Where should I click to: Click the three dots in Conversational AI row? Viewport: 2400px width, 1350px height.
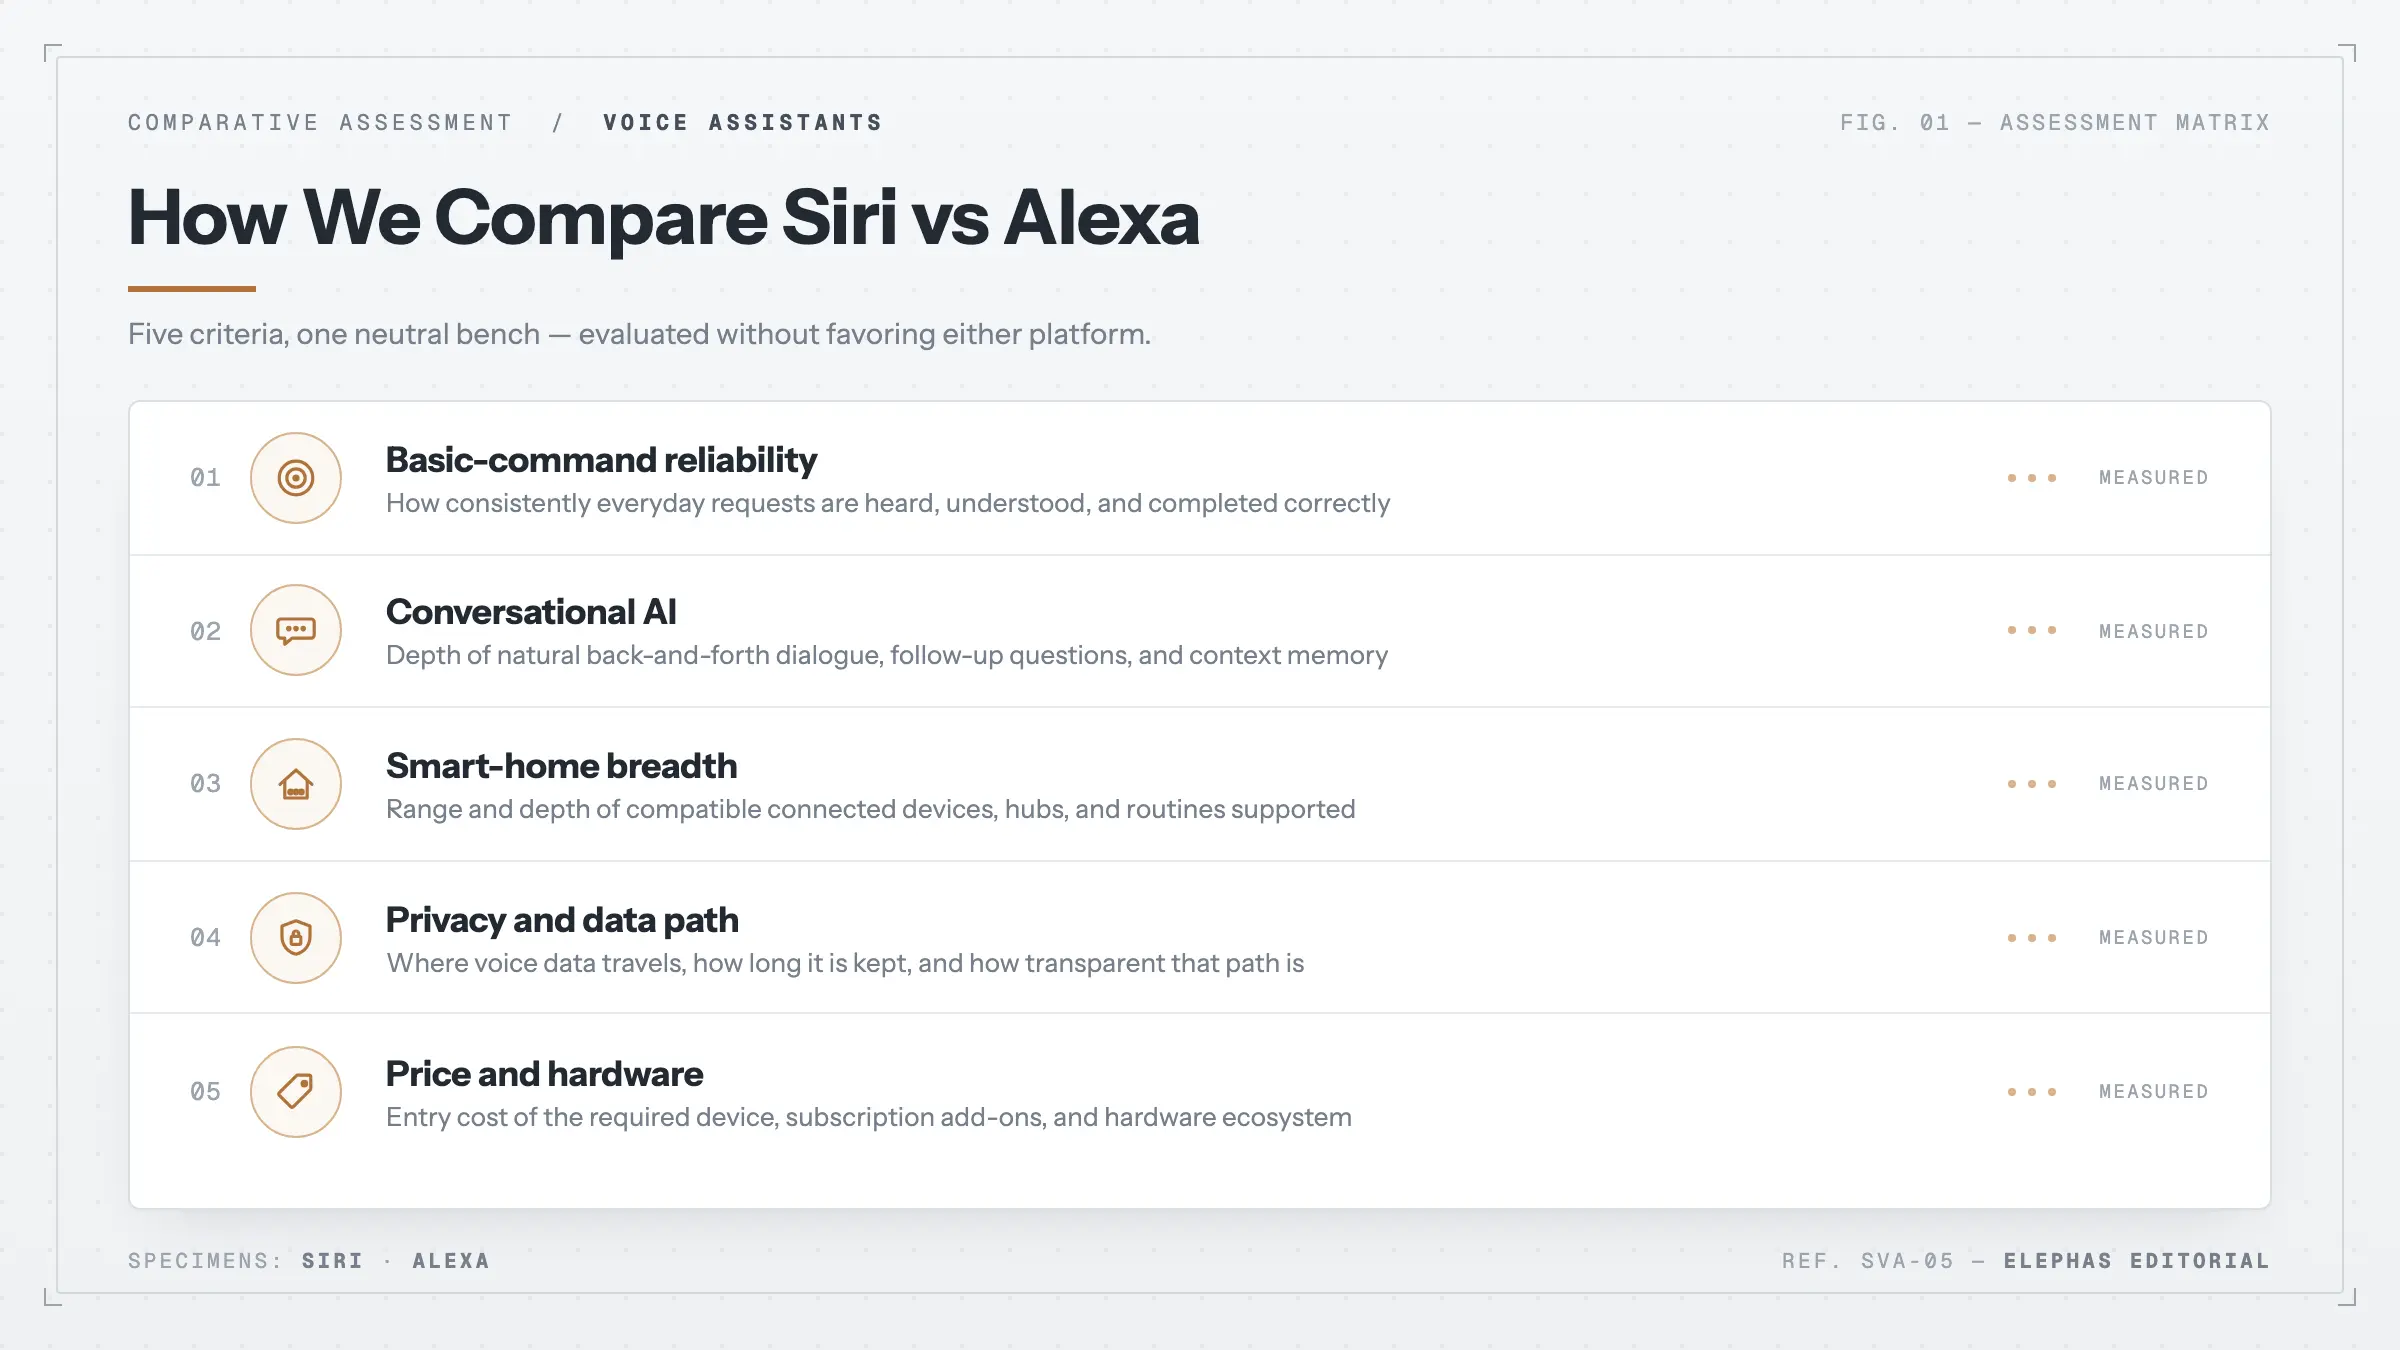[x=2032, y=630]
